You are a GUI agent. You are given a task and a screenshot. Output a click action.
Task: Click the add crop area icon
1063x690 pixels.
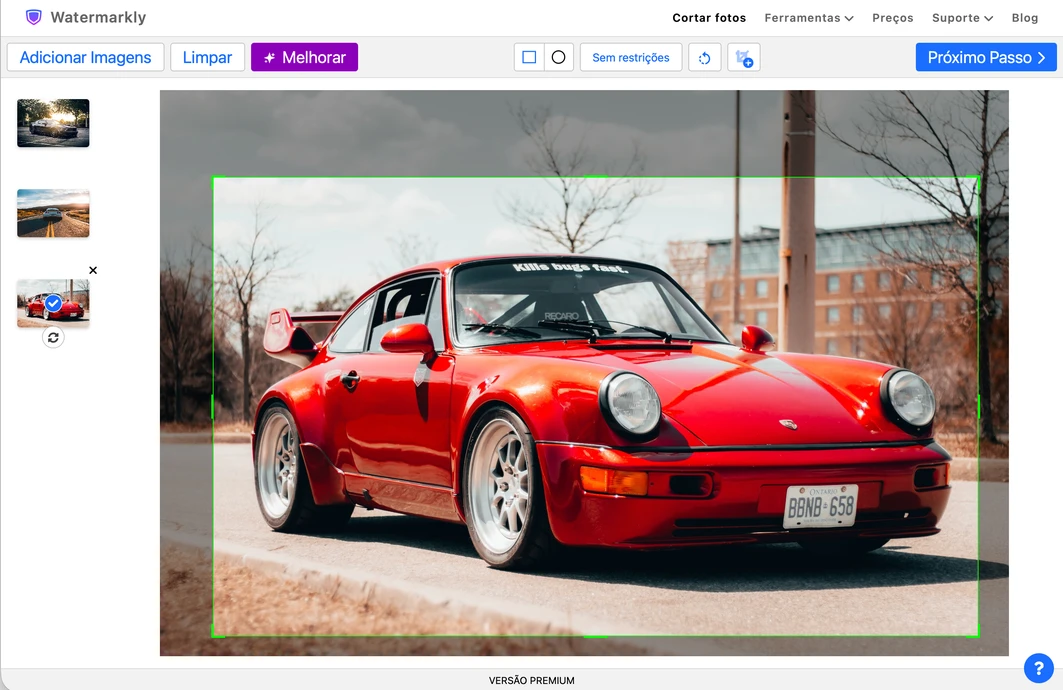tap(744, 58)
